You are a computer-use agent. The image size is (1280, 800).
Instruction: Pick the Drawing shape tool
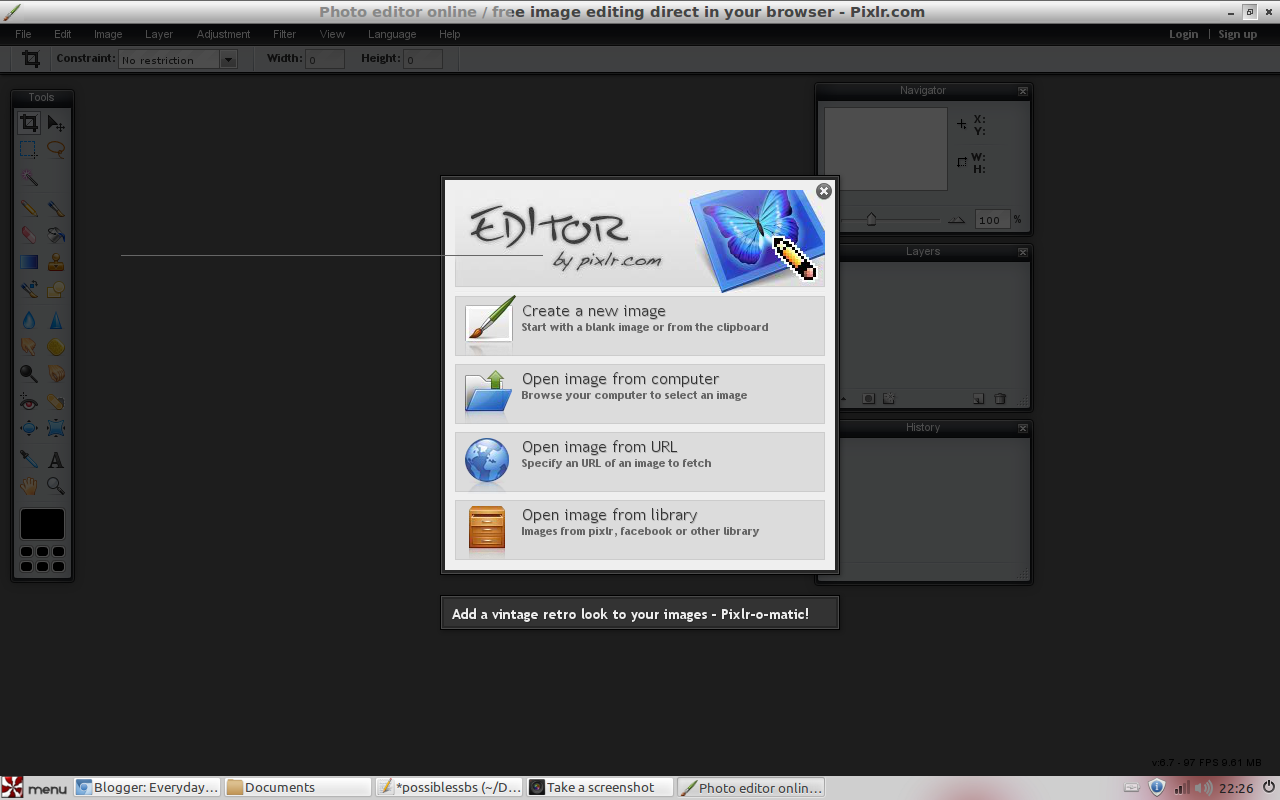pyautogui.click(x=56, y=290)
